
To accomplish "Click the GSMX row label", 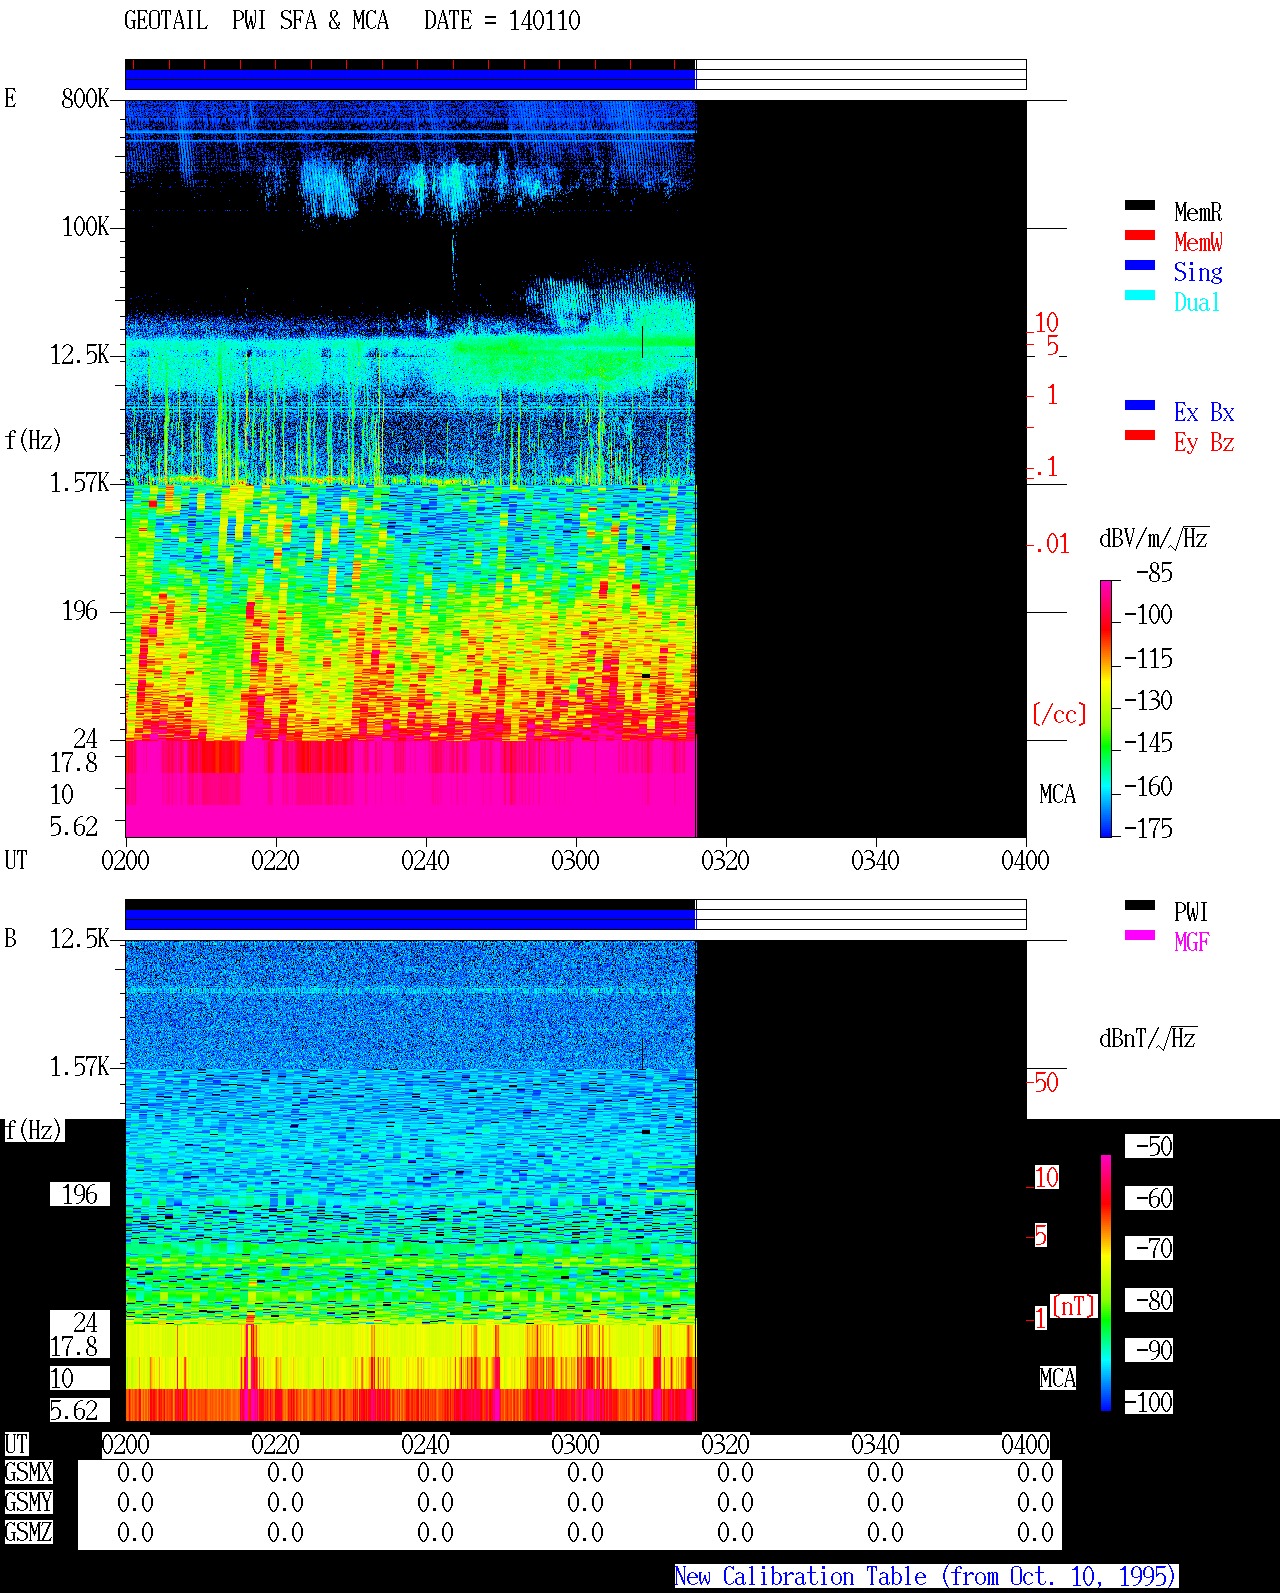I will (x=28, y=1472).
